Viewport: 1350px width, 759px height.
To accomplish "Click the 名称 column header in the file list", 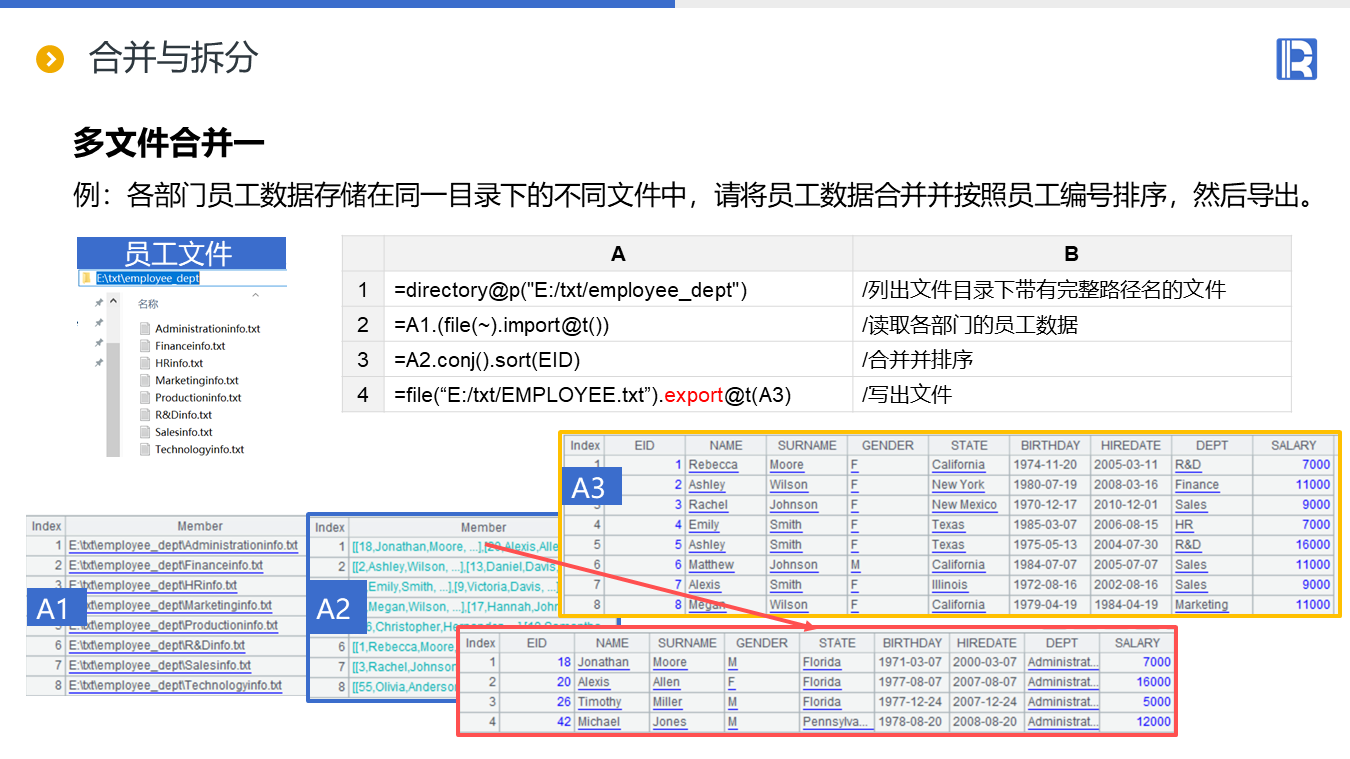I will (148, 304).
